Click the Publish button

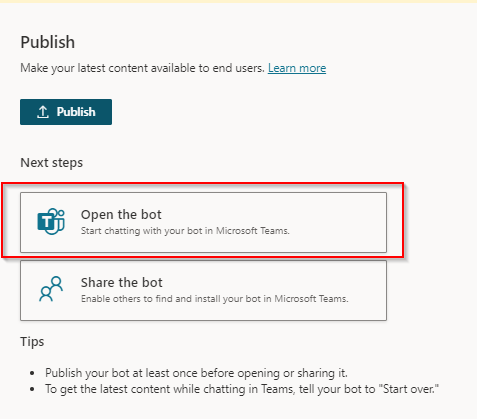click(x=66, y=112)
